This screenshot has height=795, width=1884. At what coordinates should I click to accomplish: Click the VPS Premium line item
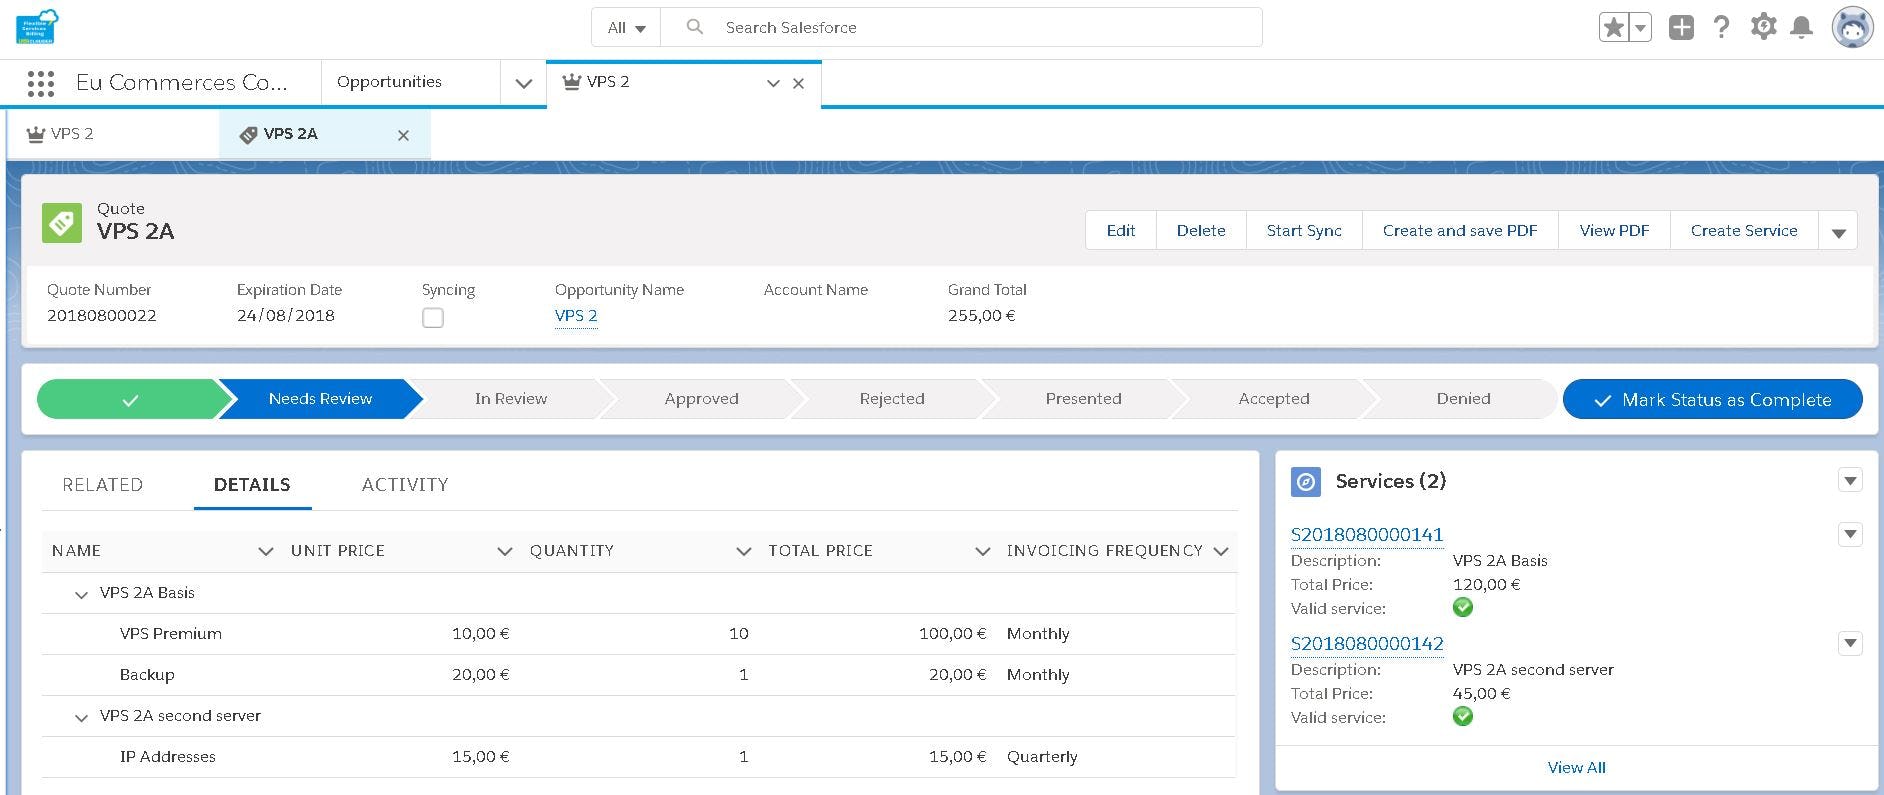click(x=171, y=634)
